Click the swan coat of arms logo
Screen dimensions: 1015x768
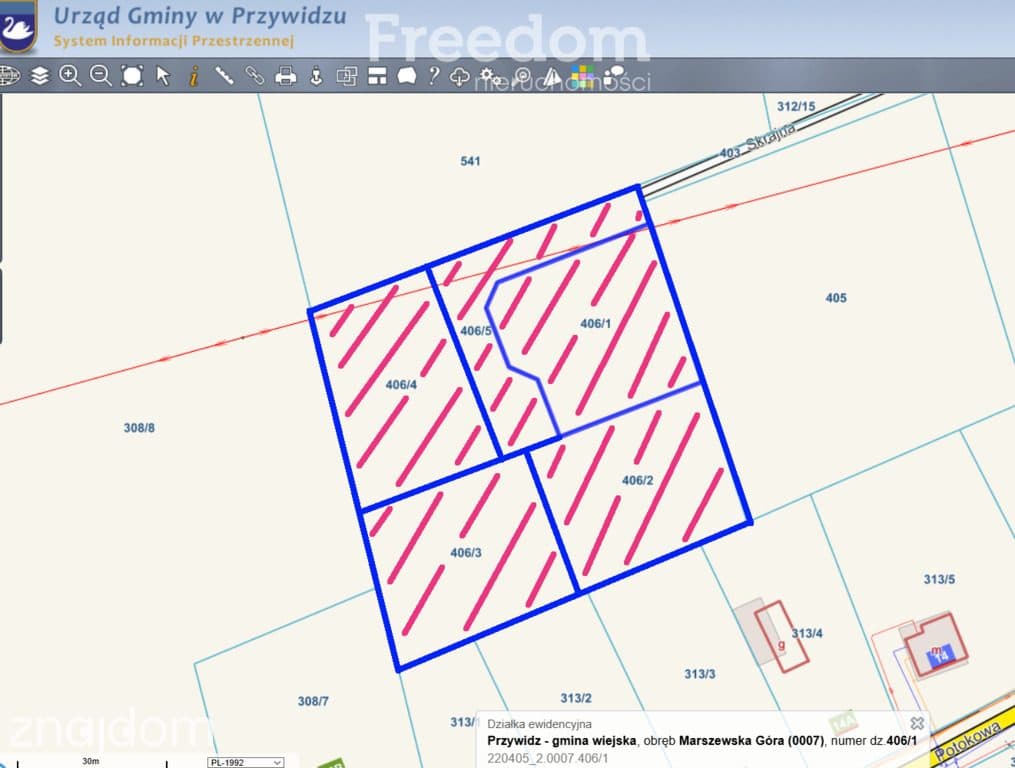[17, 26]
